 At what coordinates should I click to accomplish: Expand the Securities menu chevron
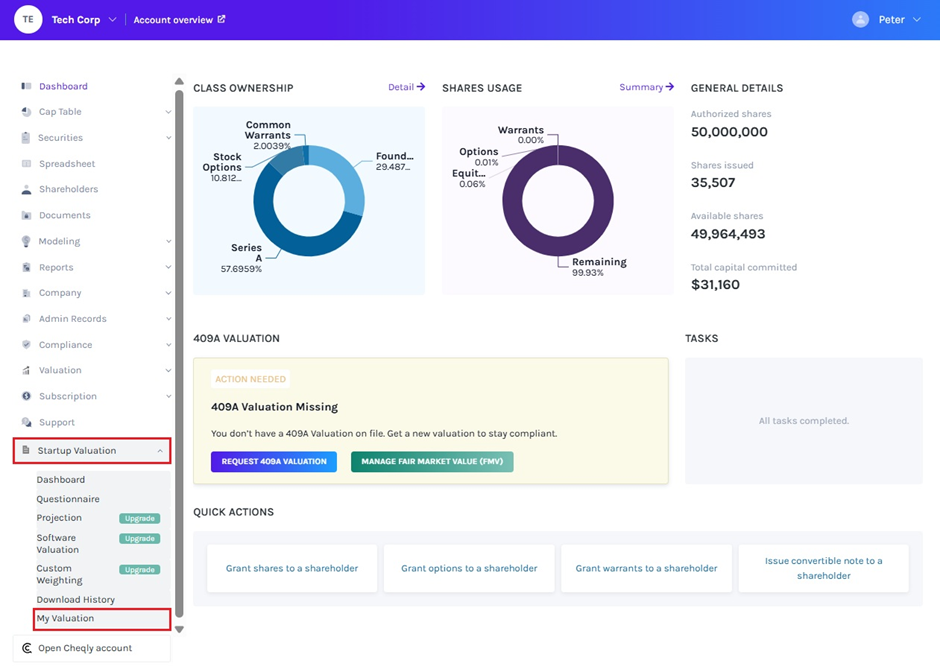click(168, 138)
